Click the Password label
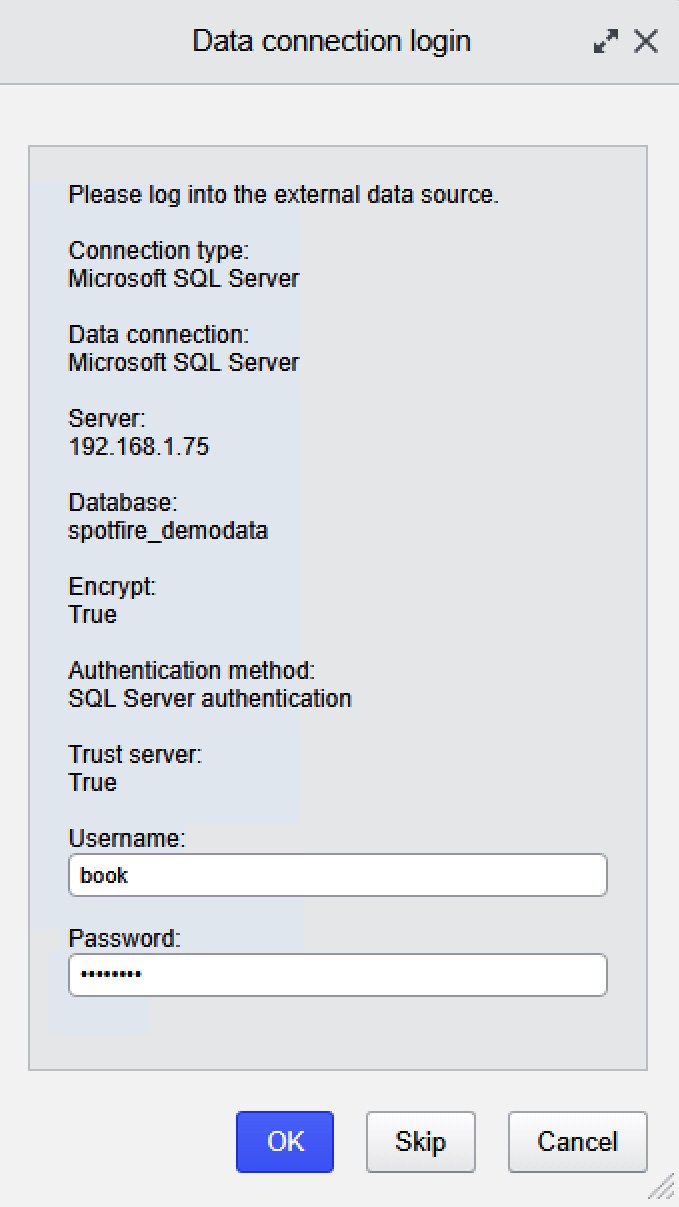Image resolution: width=679 pixels, height=1207 pixels. [x=125, y=939]
